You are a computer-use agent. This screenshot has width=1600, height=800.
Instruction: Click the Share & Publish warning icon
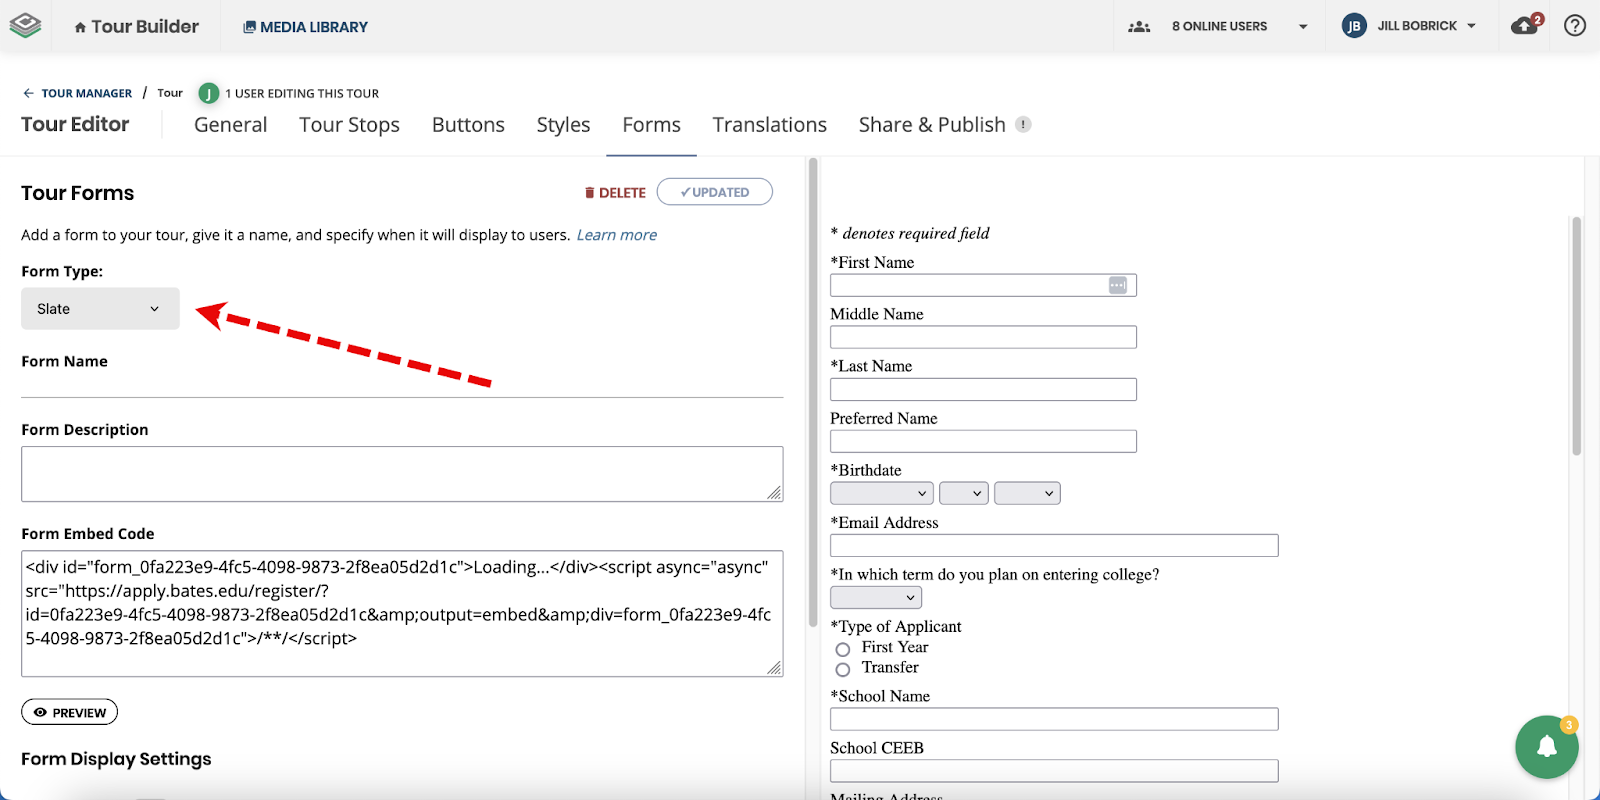1023,125
